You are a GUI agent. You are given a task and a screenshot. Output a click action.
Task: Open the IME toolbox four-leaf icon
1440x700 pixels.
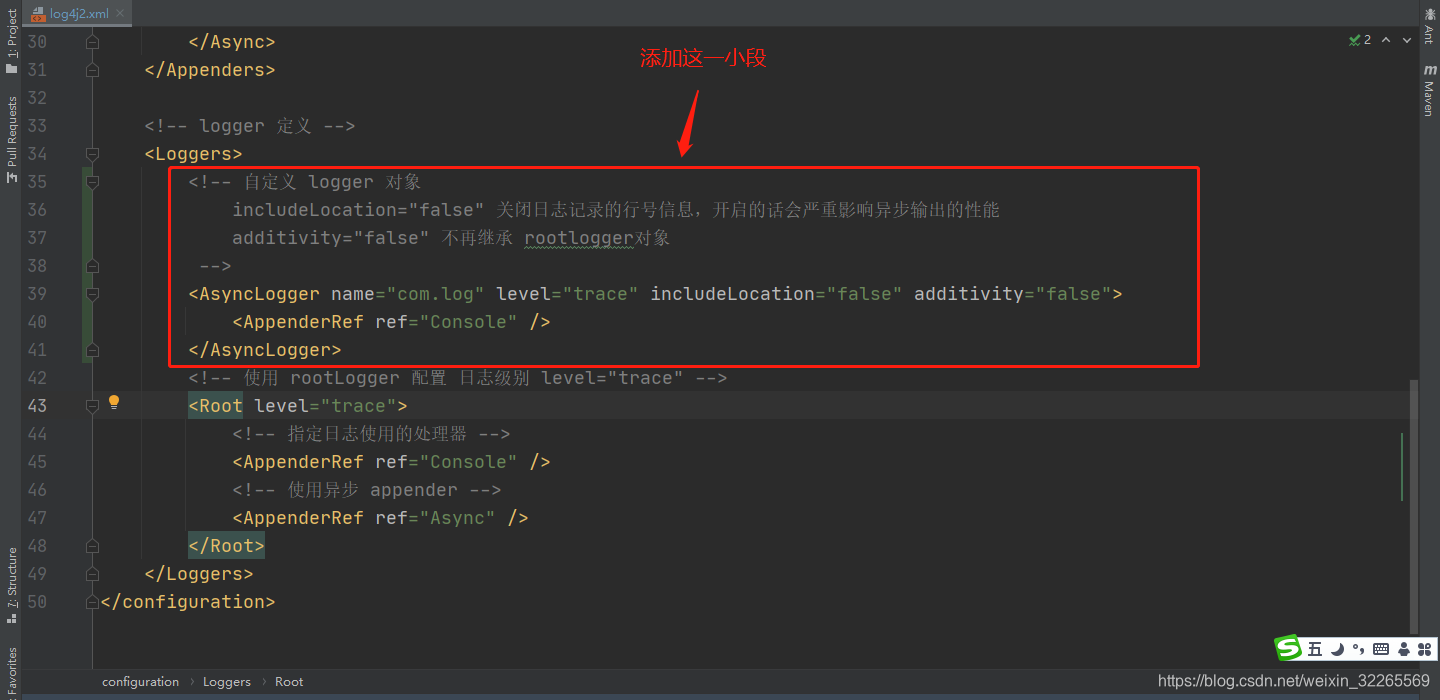point(1424,649)
